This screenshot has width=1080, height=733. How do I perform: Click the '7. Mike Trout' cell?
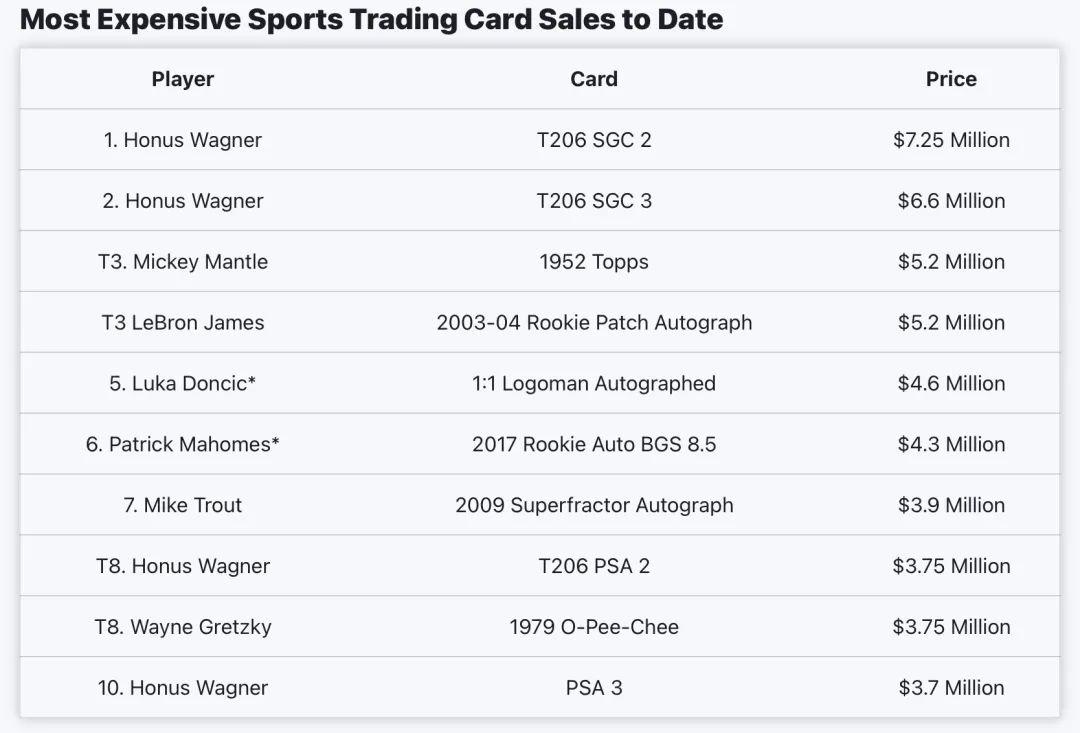click(183, 505)
